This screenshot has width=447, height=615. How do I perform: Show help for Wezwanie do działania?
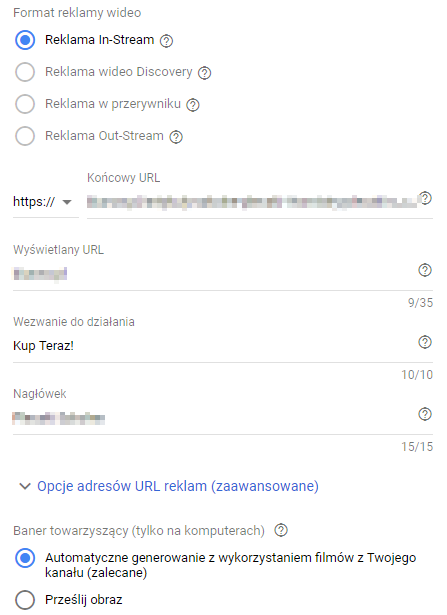coord(425,342)
